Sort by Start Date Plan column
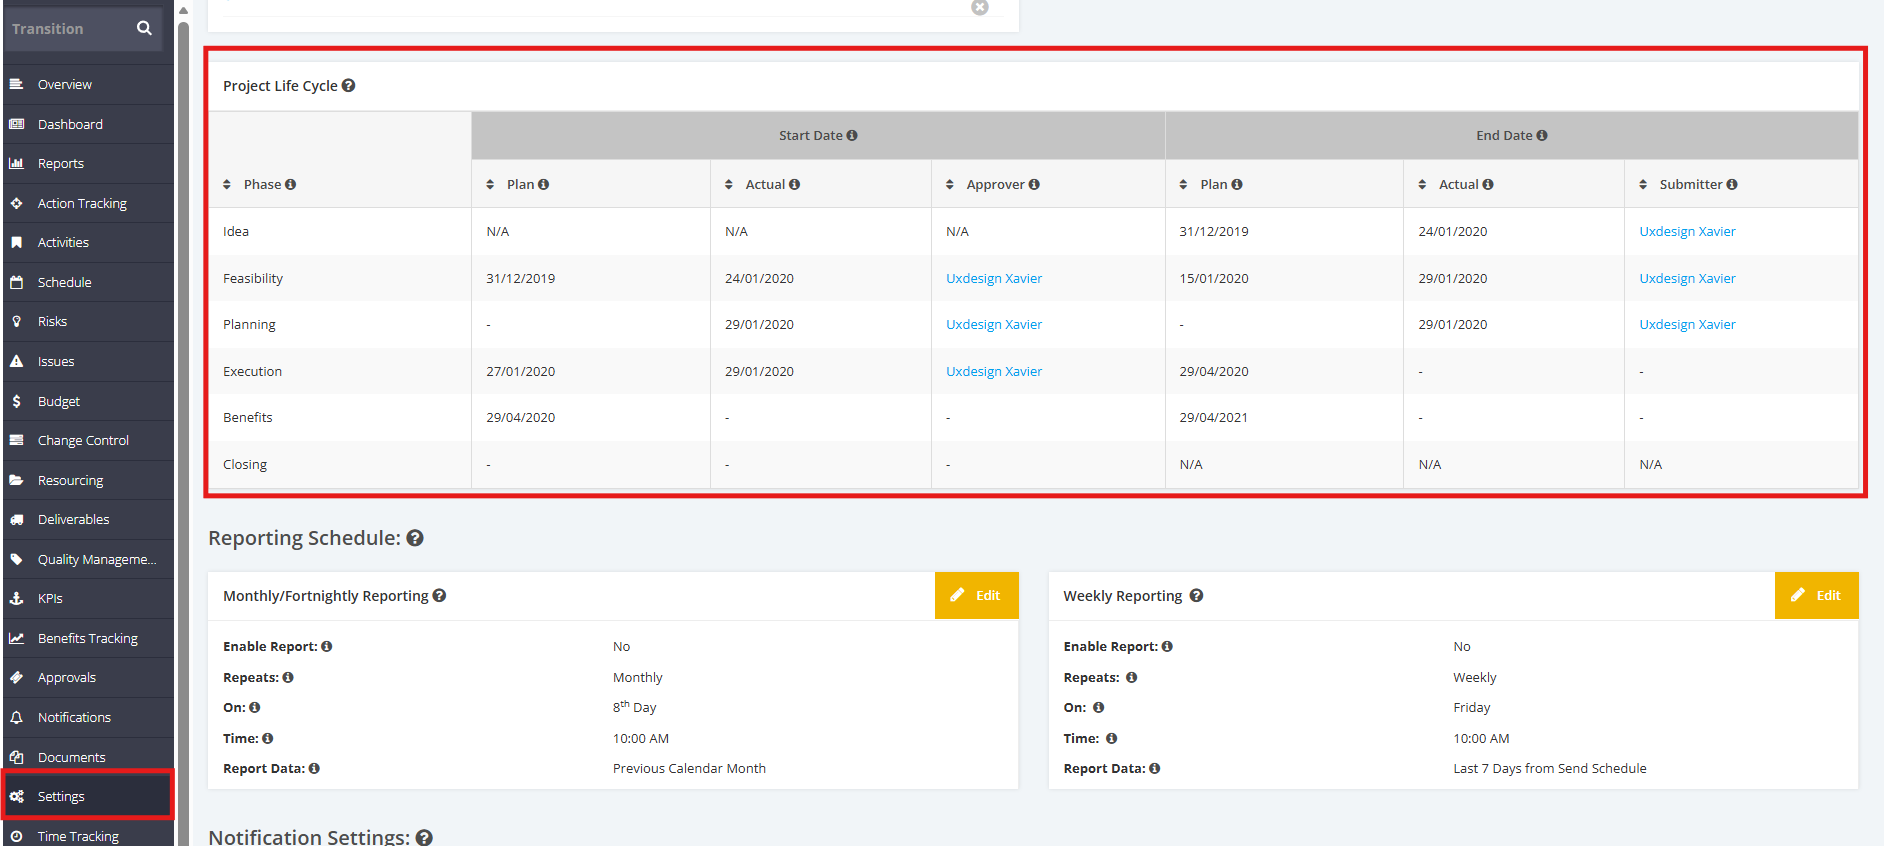 (x=490, y=185)
